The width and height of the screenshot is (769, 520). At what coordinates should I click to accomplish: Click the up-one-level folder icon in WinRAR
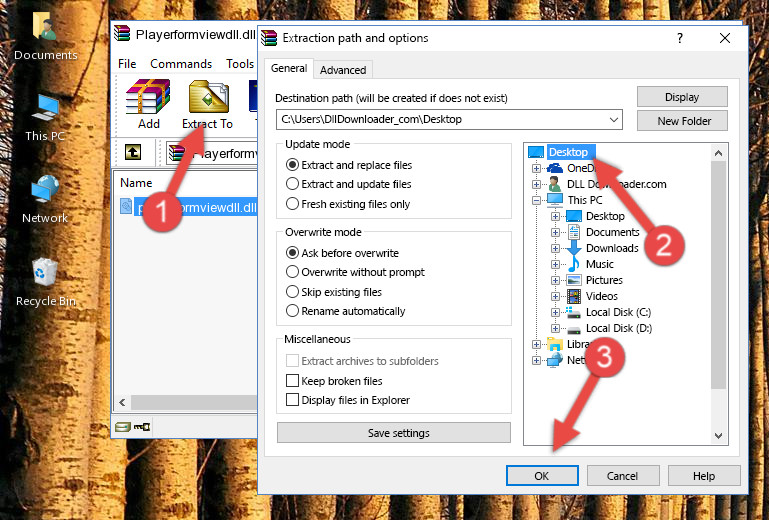tap(133, 153)
